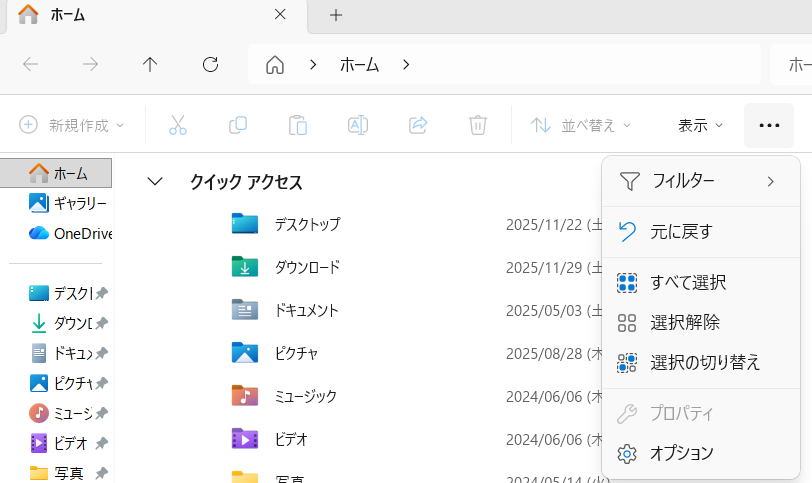The width and height of the screenshot is (812, 483).
Task: Choose すべて選択 from the menu
Action: pos(701,283)
